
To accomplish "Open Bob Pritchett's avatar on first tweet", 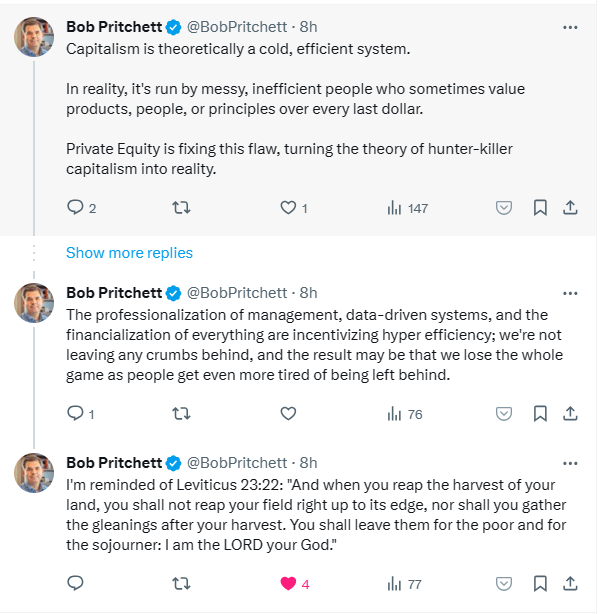I will (x=34, y=37).
